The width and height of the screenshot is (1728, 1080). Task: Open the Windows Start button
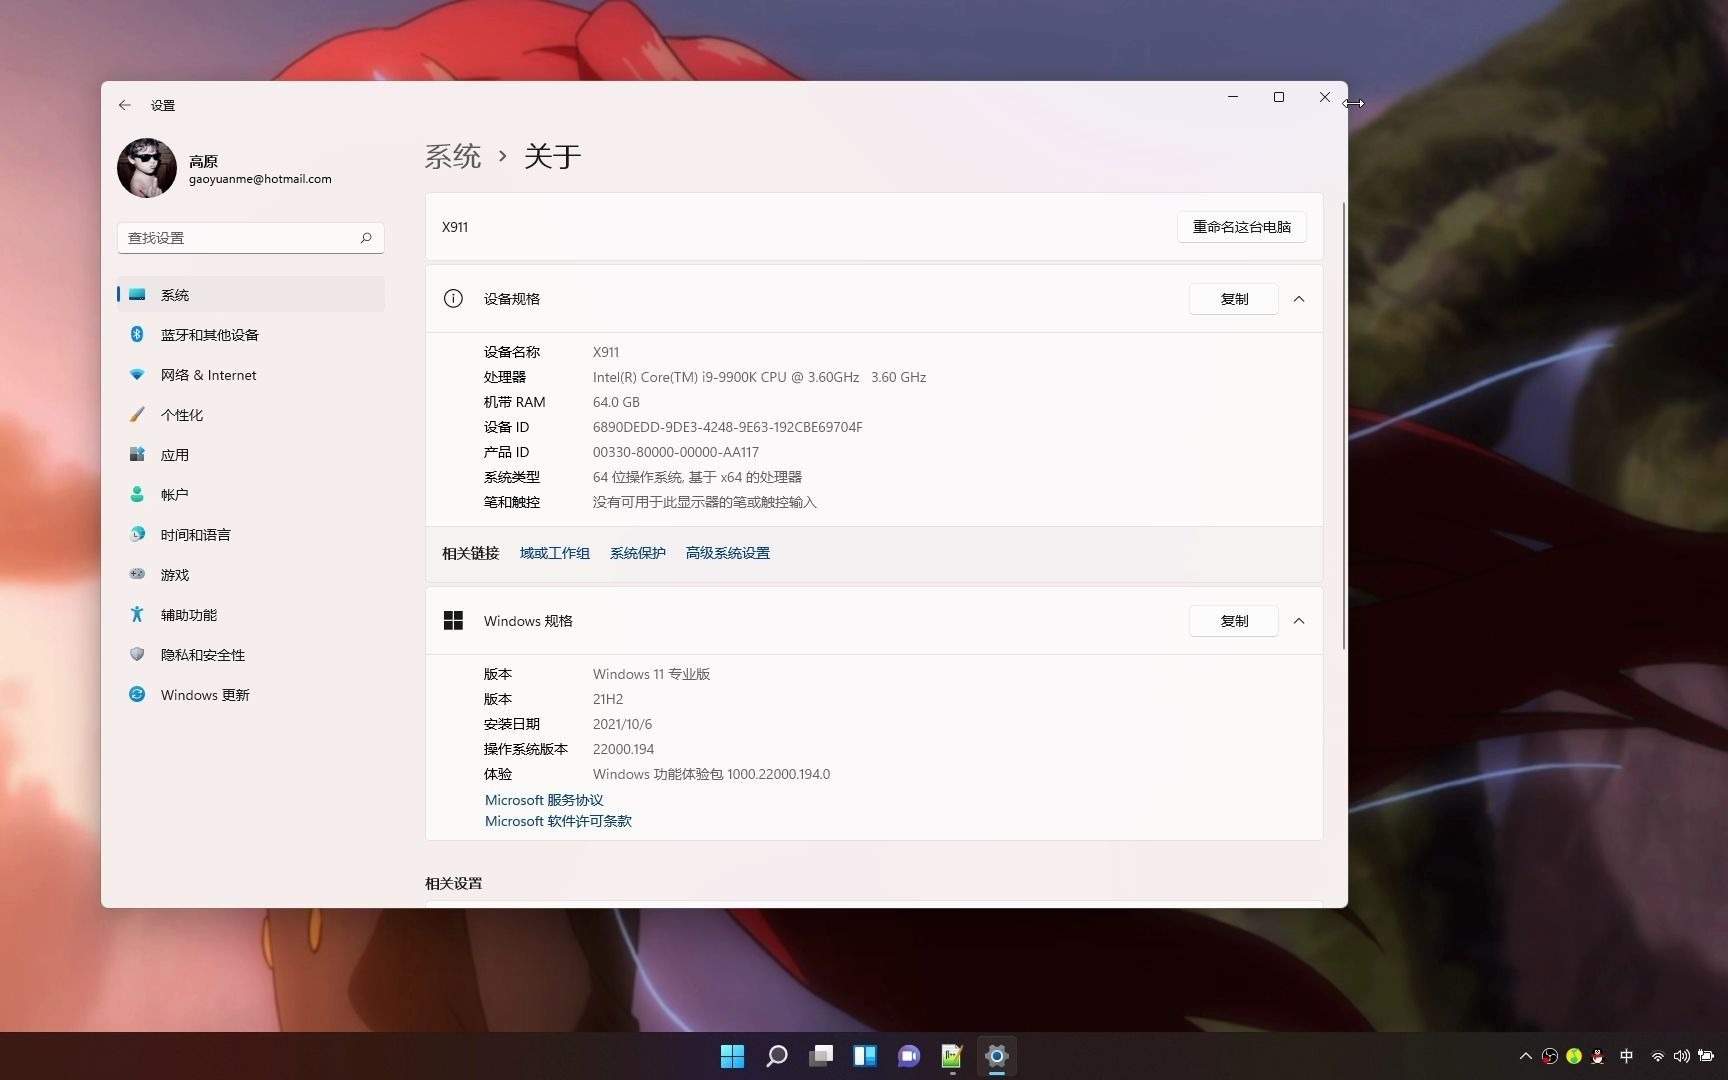(732, 1056)
